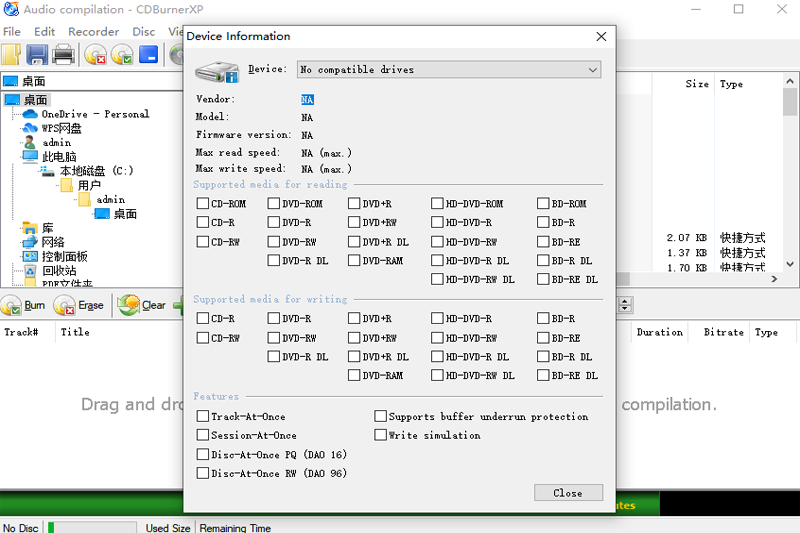Click the Bitrate column header
Screen dimensions: 800x533
723,332
